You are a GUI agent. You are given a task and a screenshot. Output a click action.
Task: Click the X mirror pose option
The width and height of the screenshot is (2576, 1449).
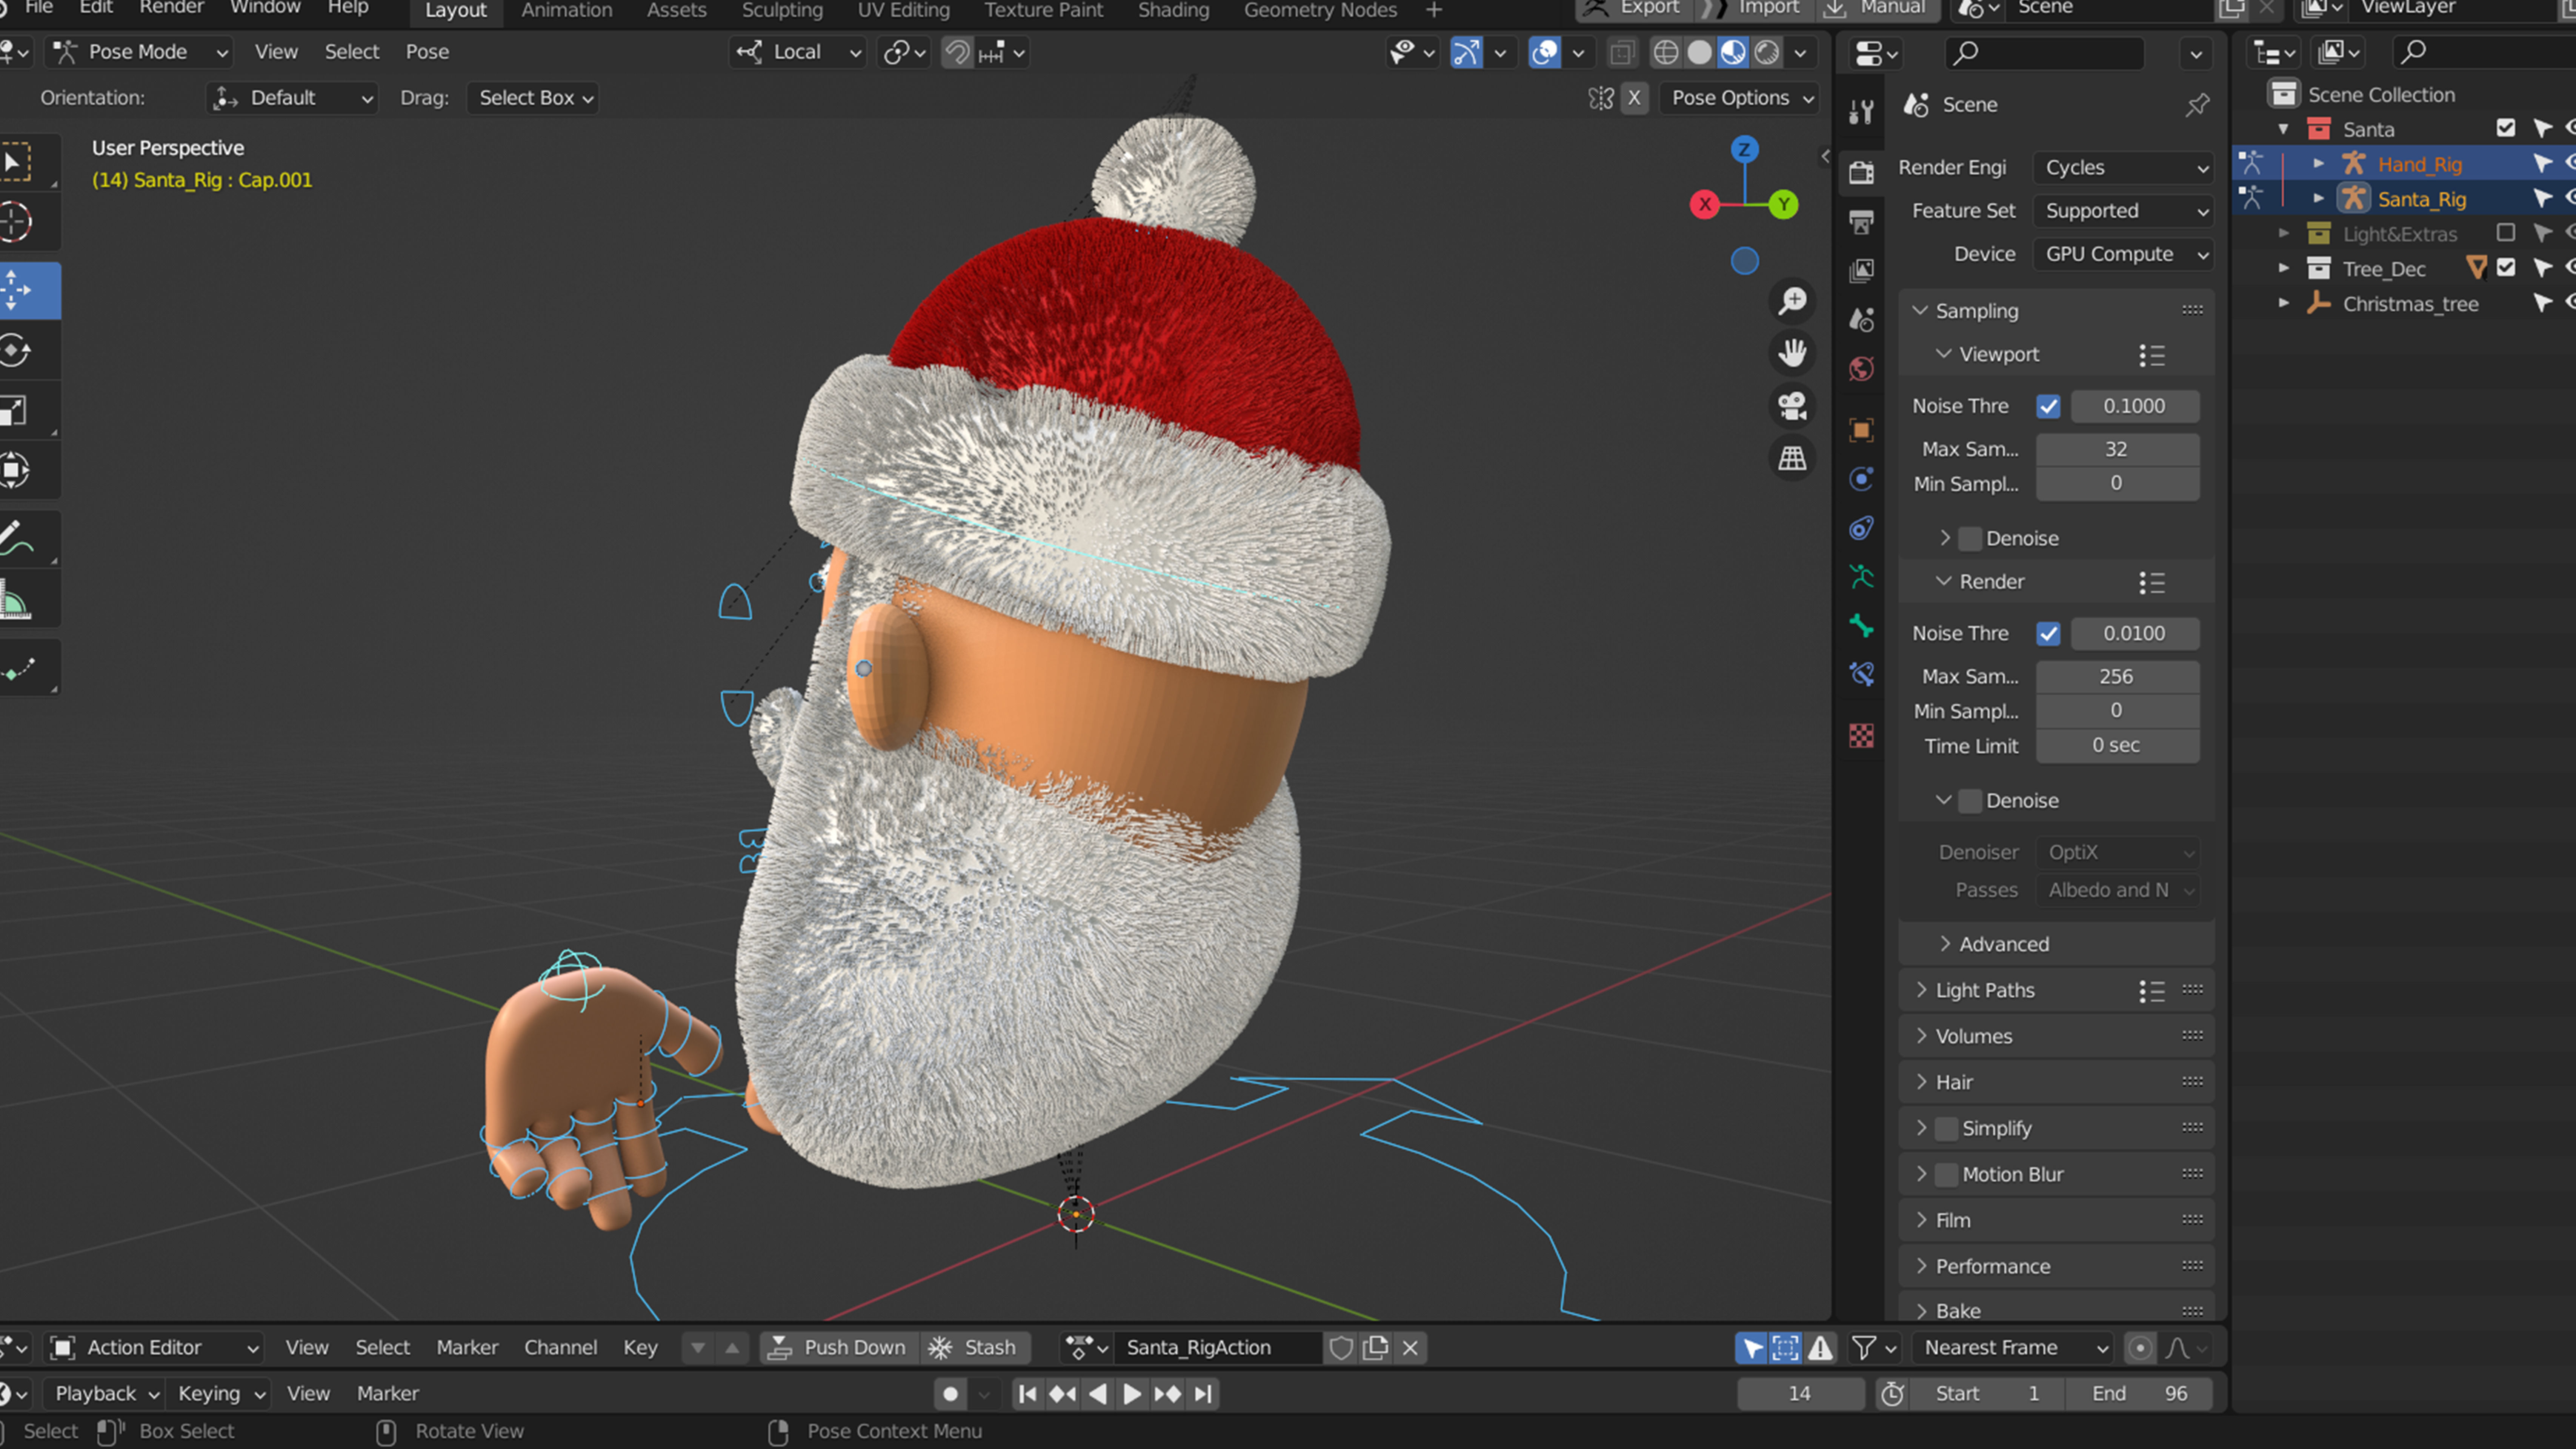[1634, 98]
